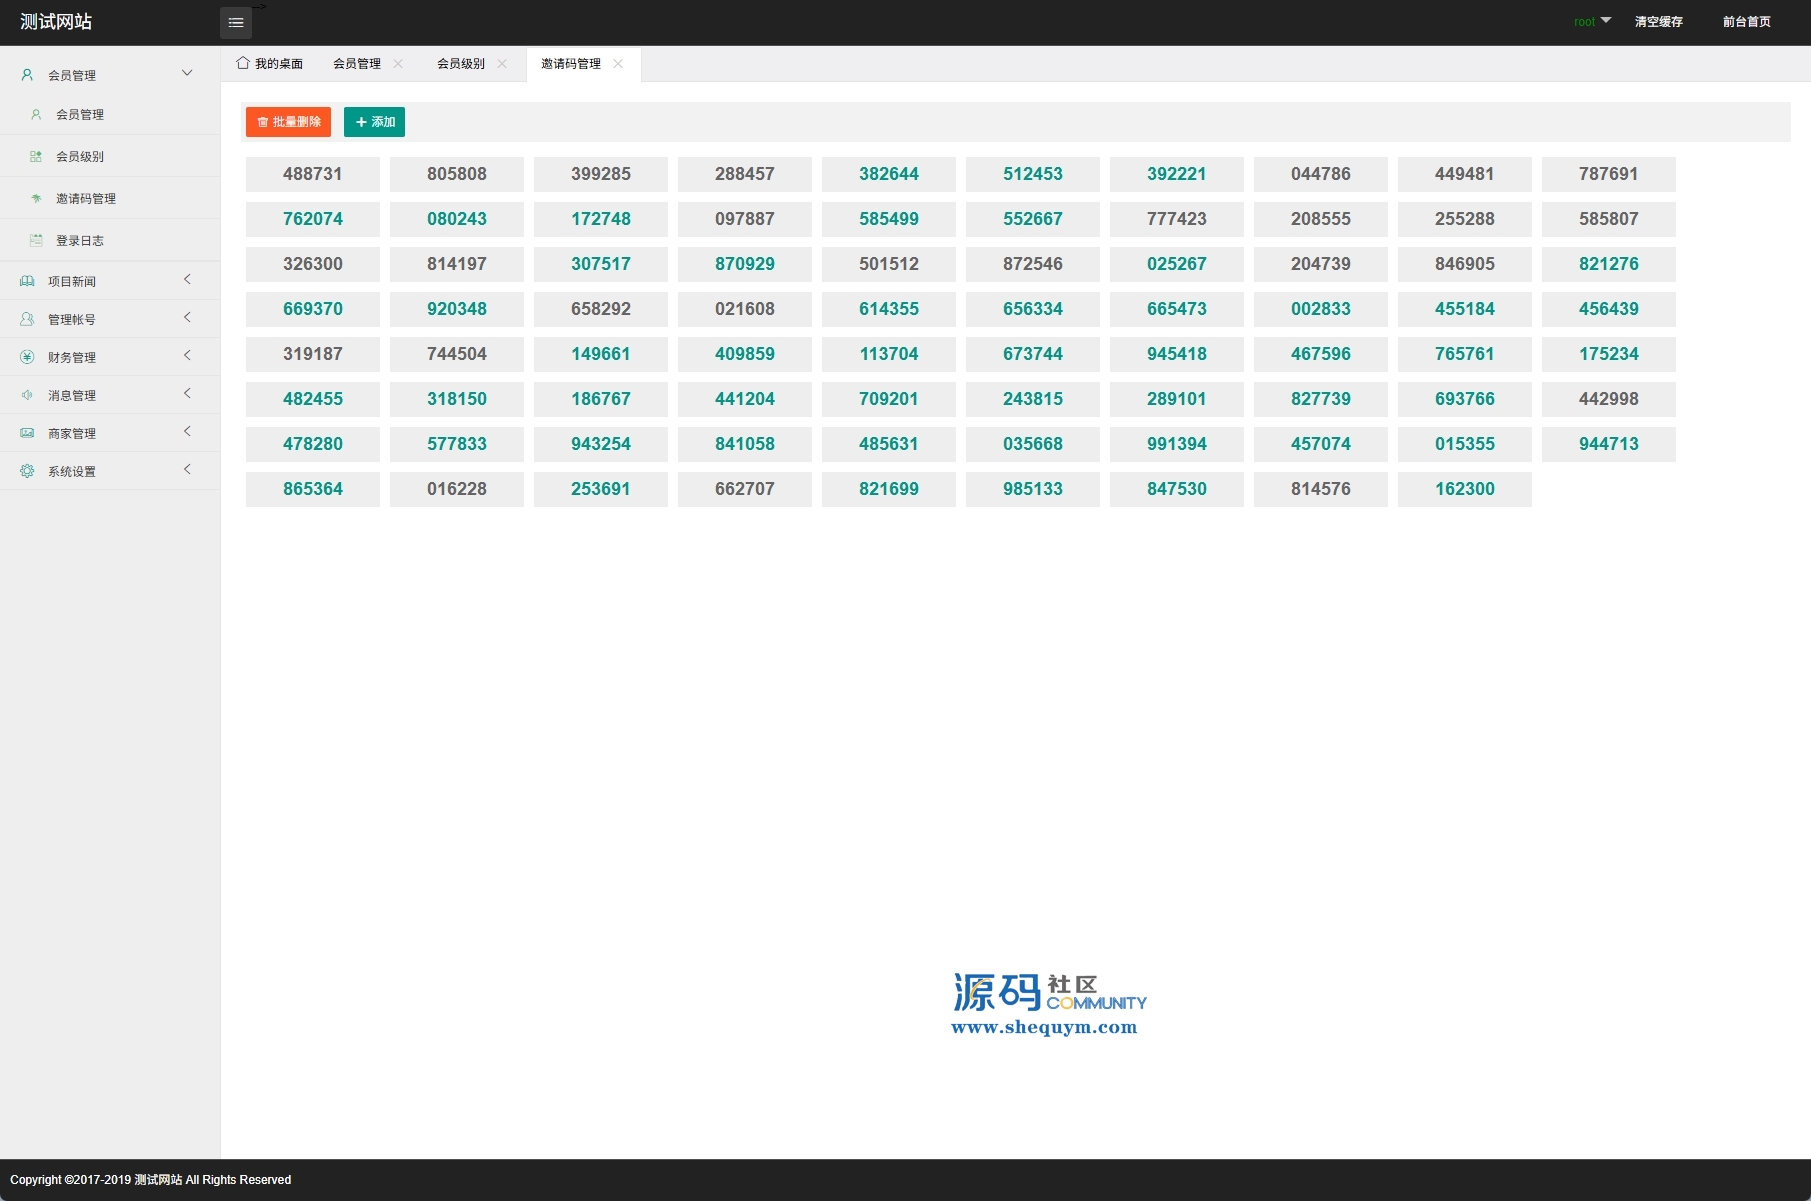
Task: Close the 邀请码管理 tab
Action: coord(618,63)
